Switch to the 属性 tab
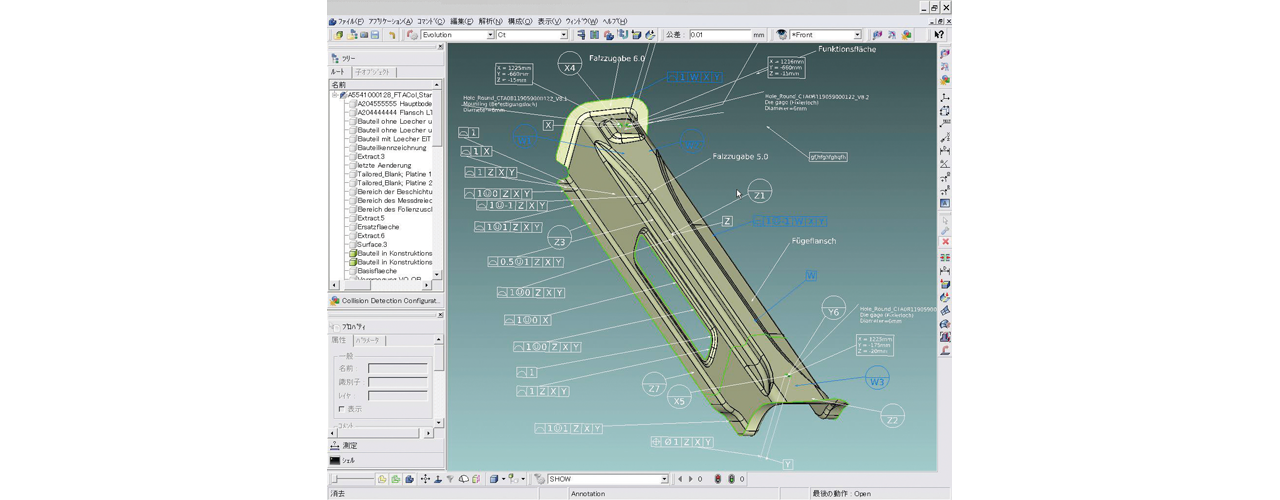1280x500 pixels. pyautogui.click(x=339, y=340)
